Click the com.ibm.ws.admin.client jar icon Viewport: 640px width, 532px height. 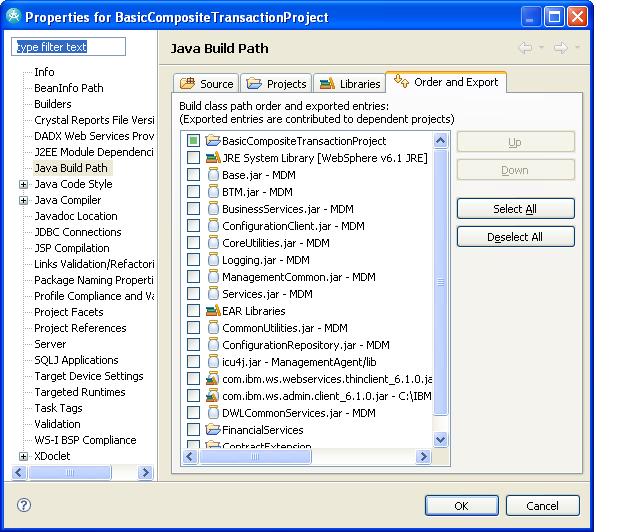click(212, 396)
